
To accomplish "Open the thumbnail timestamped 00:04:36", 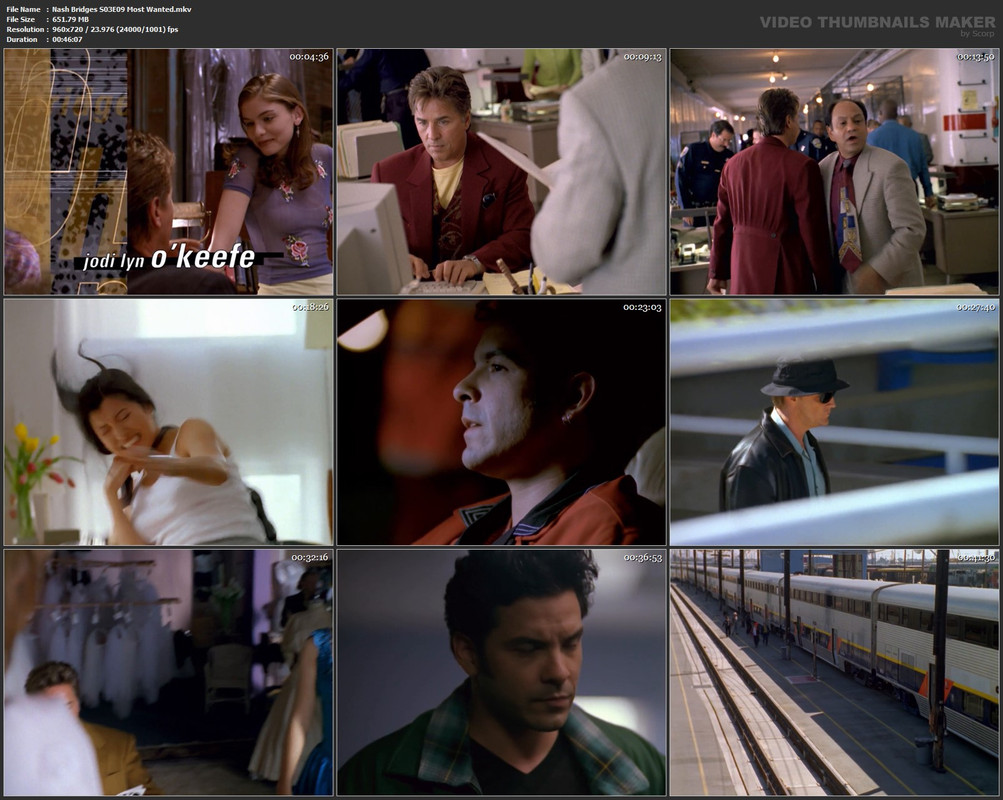I will [x=168, y=171].
